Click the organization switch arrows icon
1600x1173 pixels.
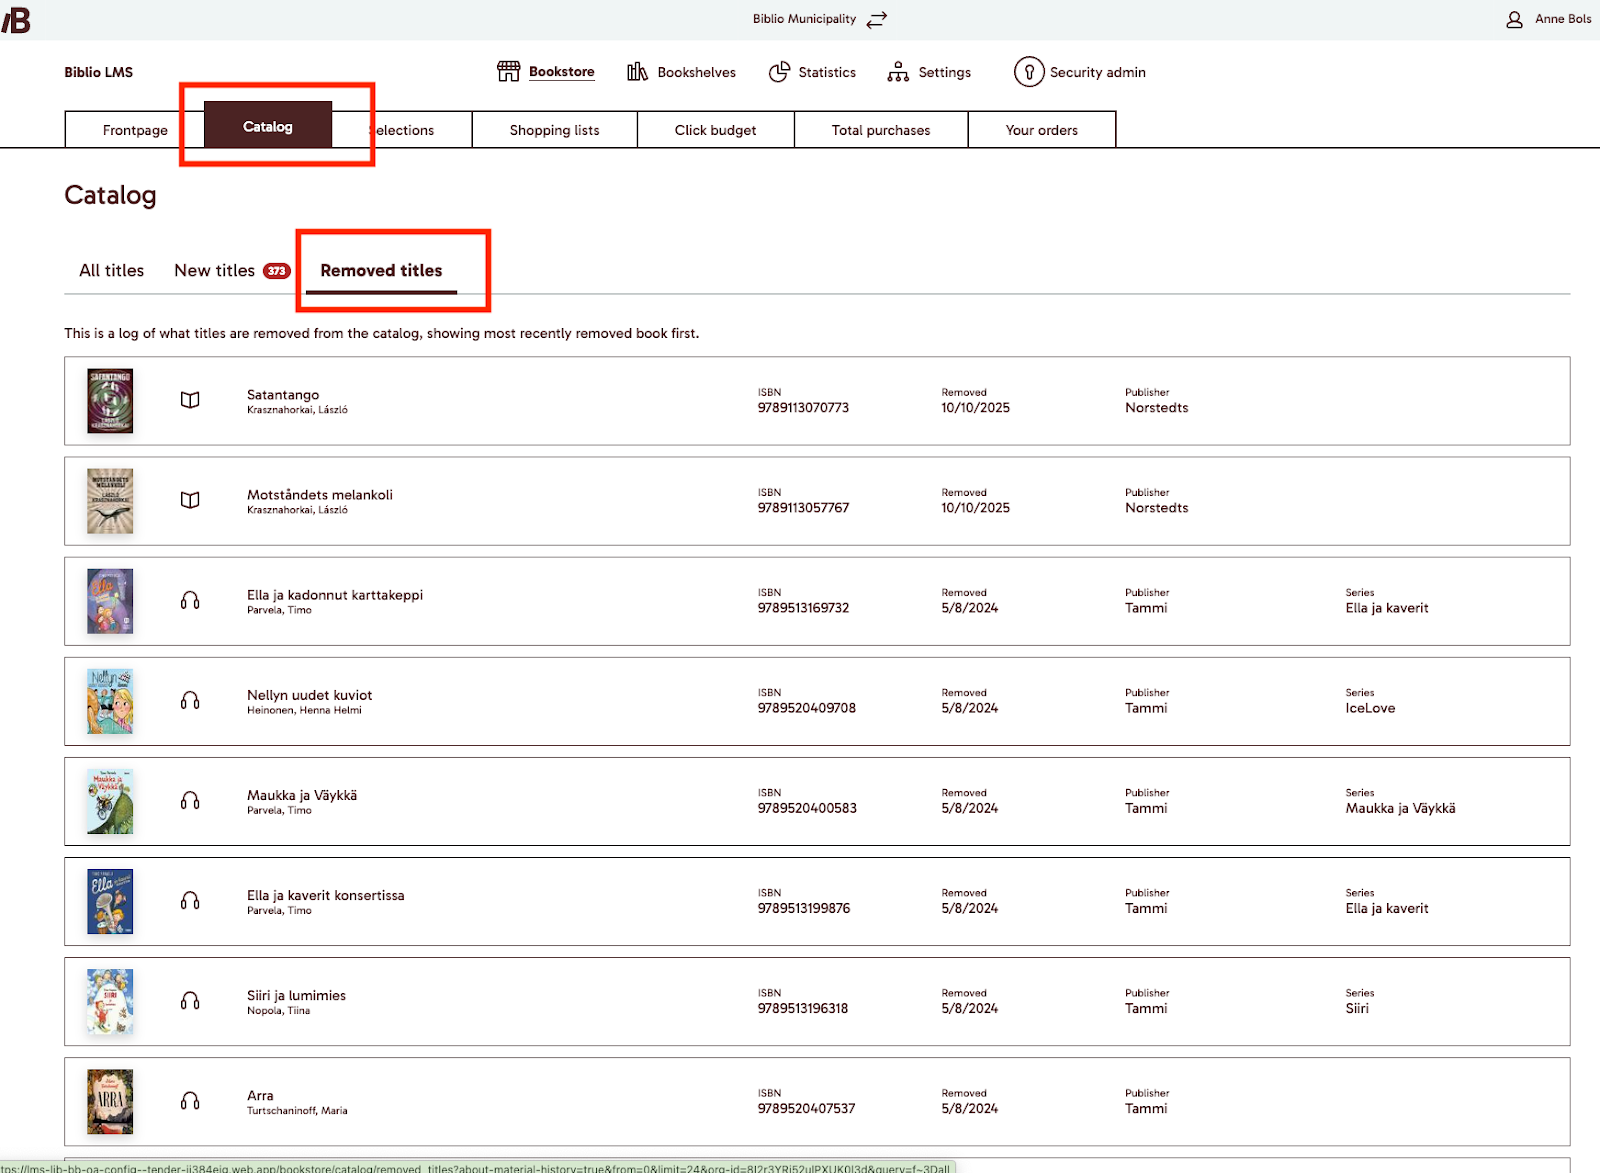click(877, 20)
